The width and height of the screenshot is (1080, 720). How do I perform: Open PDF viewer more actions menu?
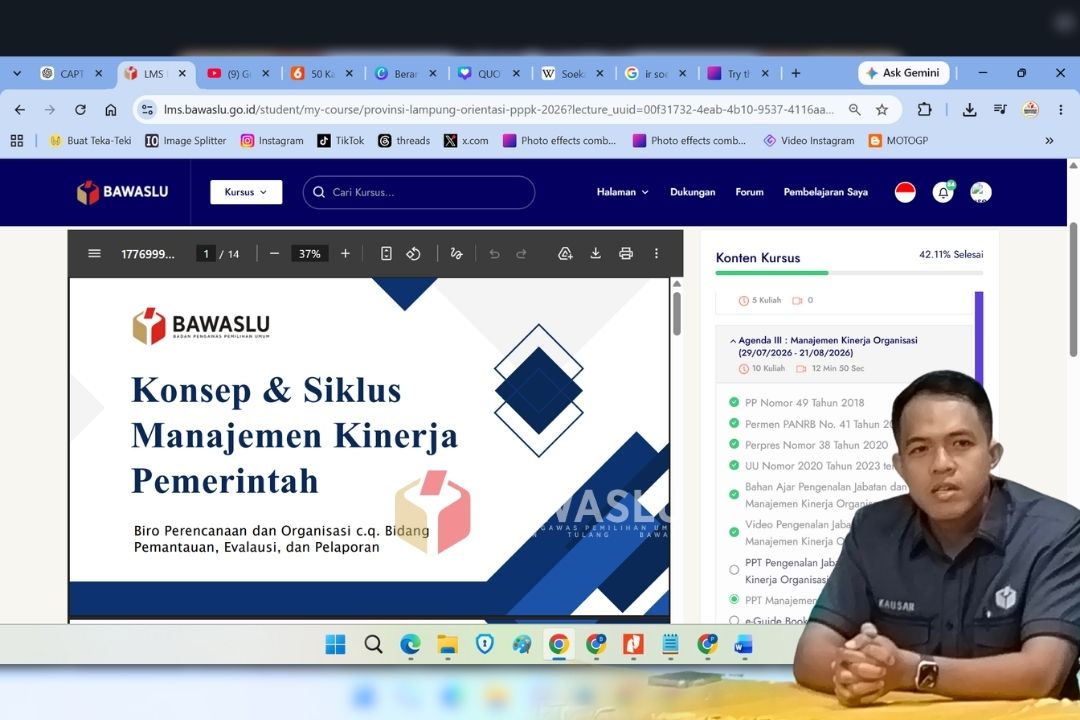656,254
